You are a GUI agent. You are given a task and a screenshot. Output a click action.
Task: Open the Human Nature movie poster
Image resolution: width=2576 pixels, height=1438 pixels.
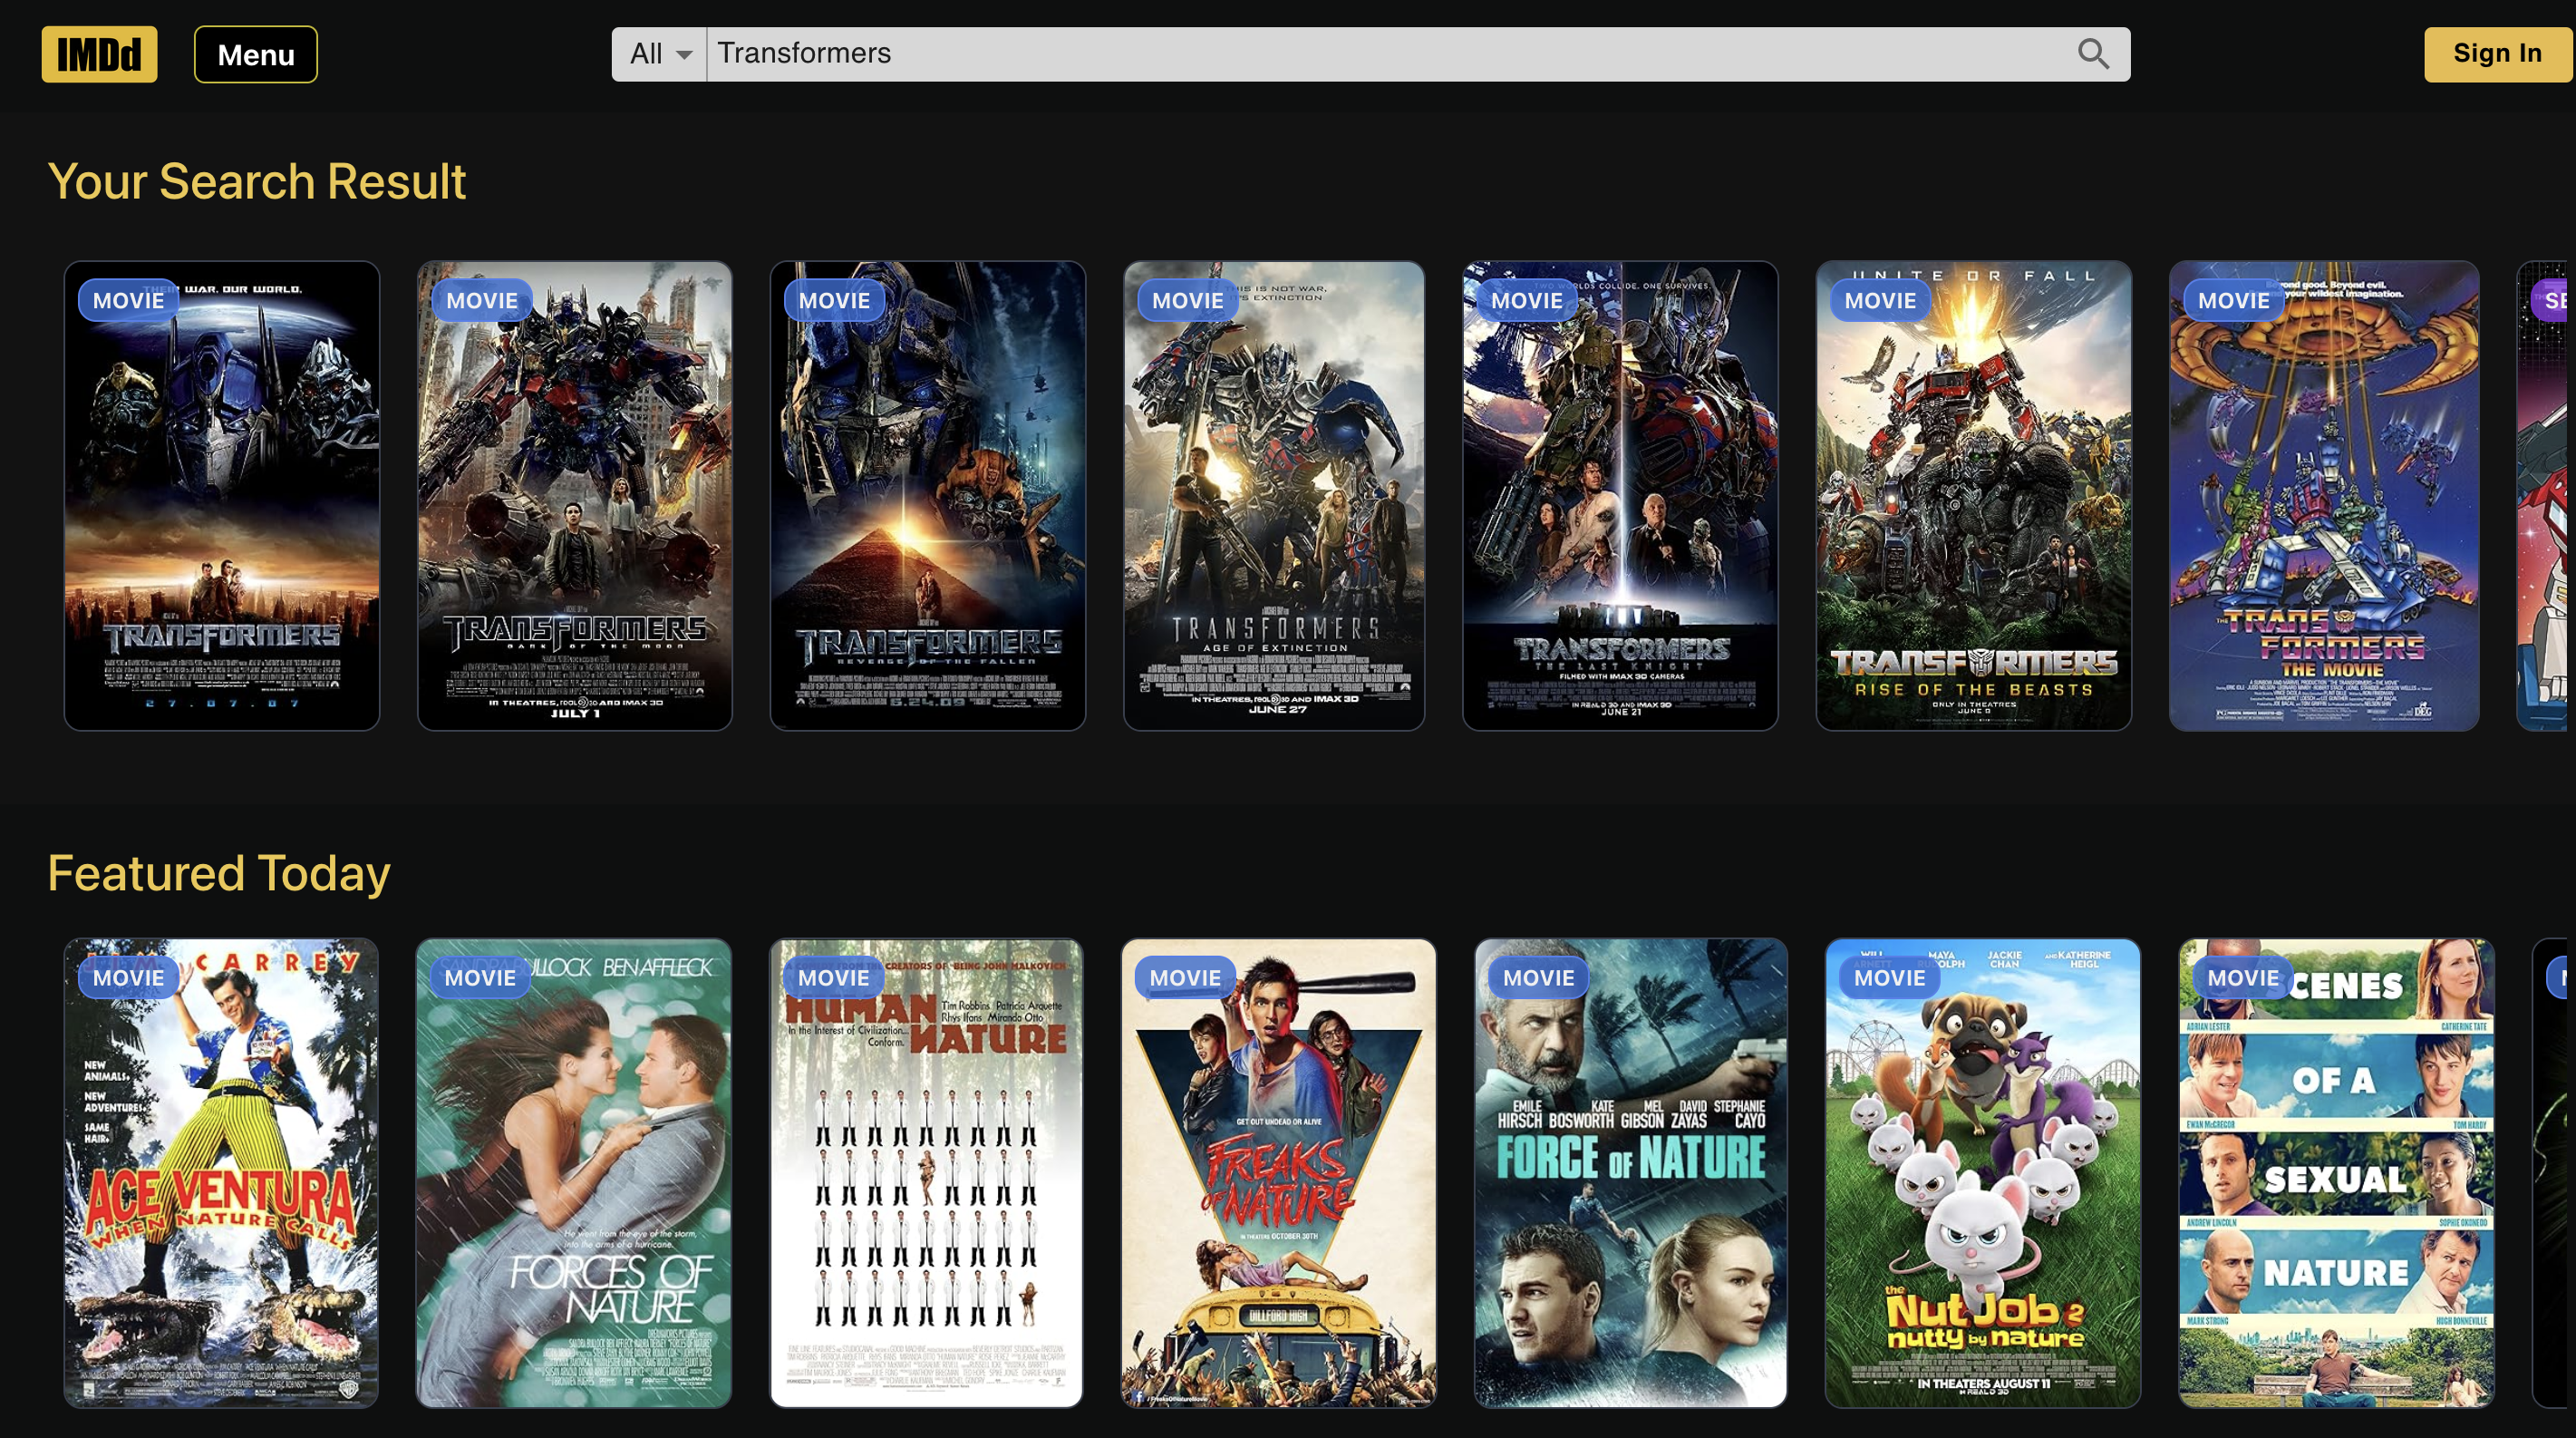[x=926, y=1173]
